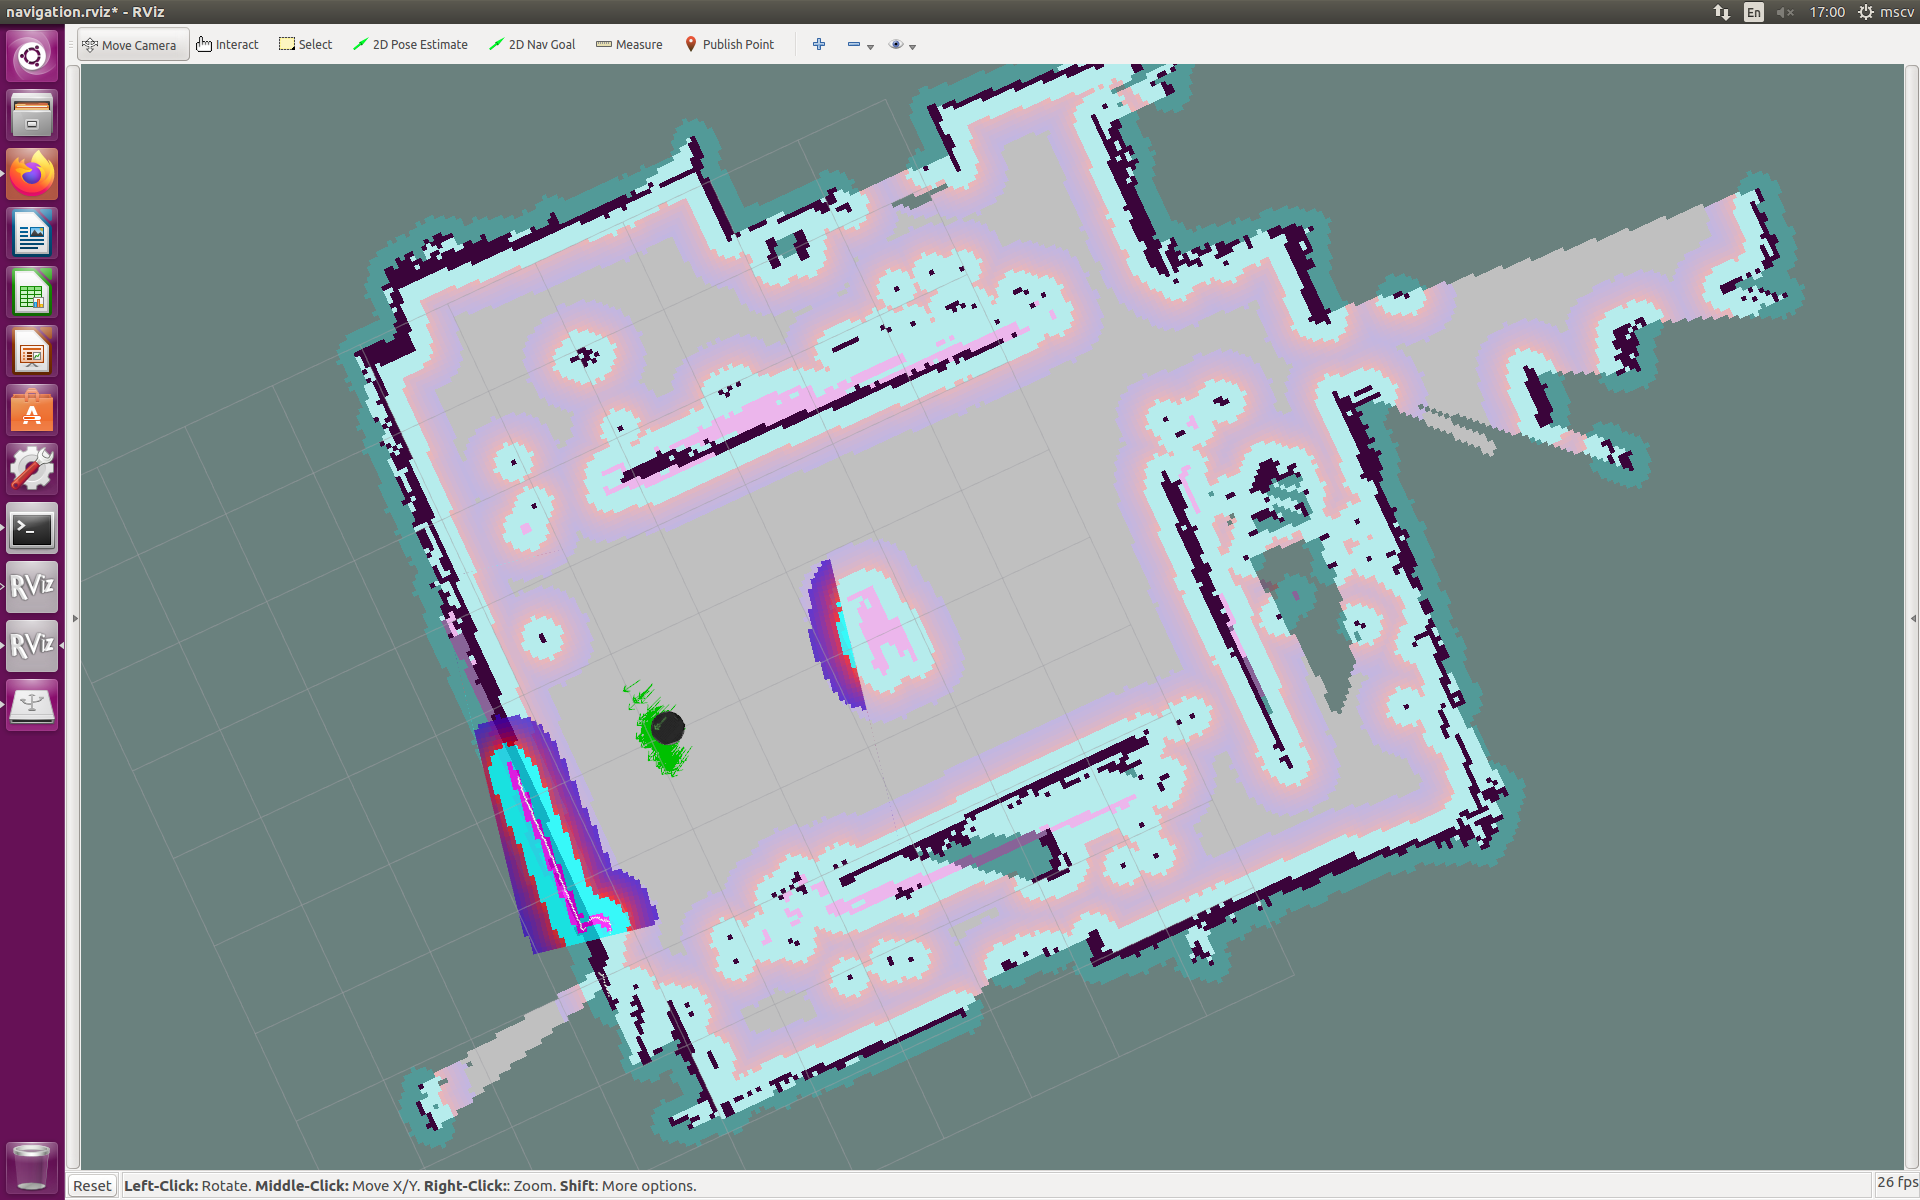Screen dimensions: 1920x1200
Task: Open the En keyboard language menu
Action: (1753, 12)
